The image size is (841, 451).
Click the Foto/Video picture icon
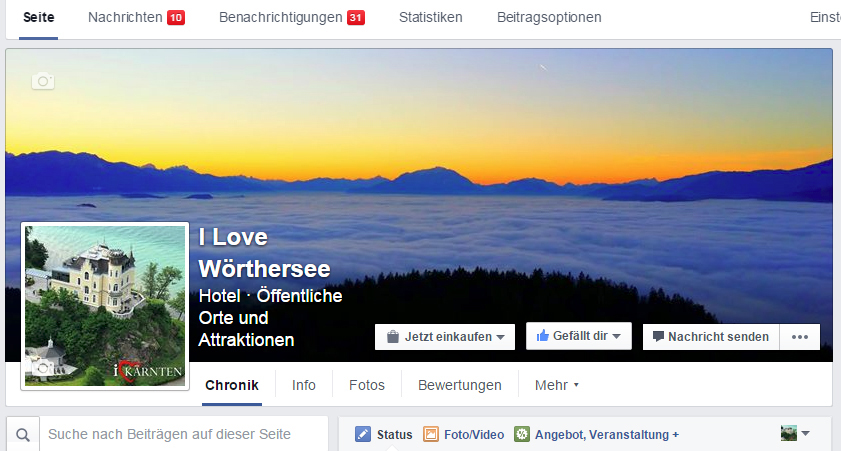[431, 434]
